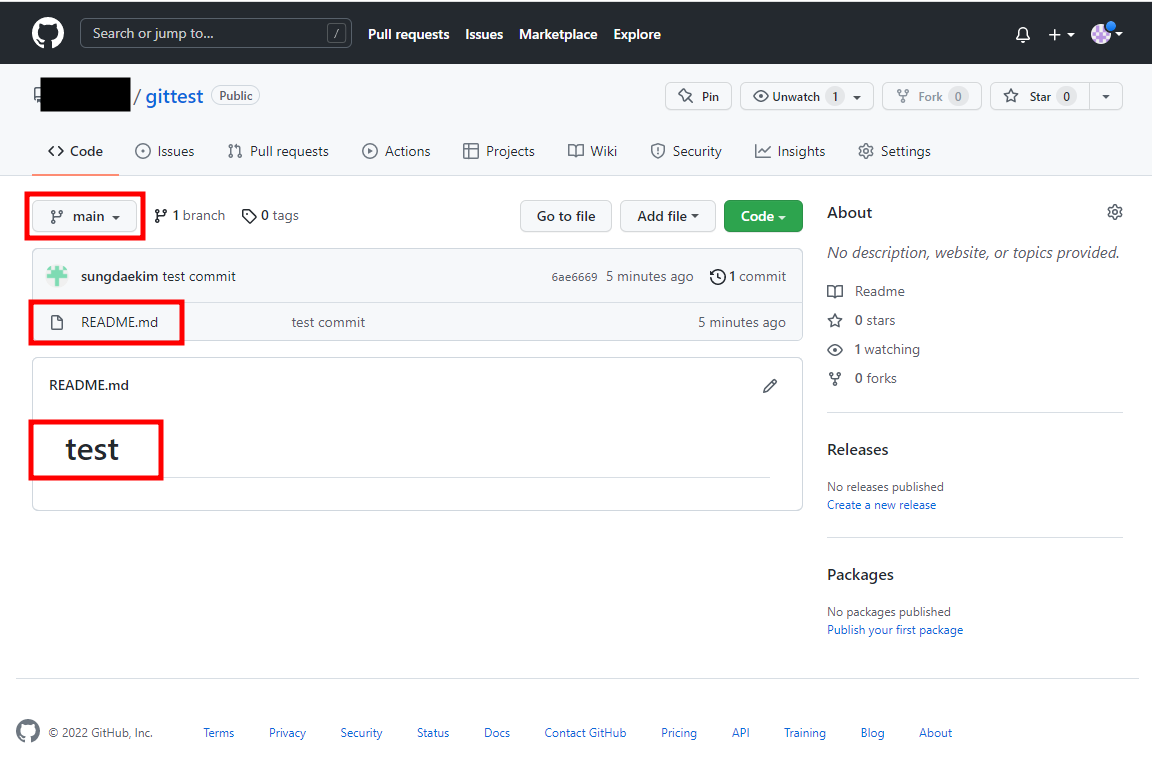
Task: Open sungdaekim author link
Action: click(119, 276)
